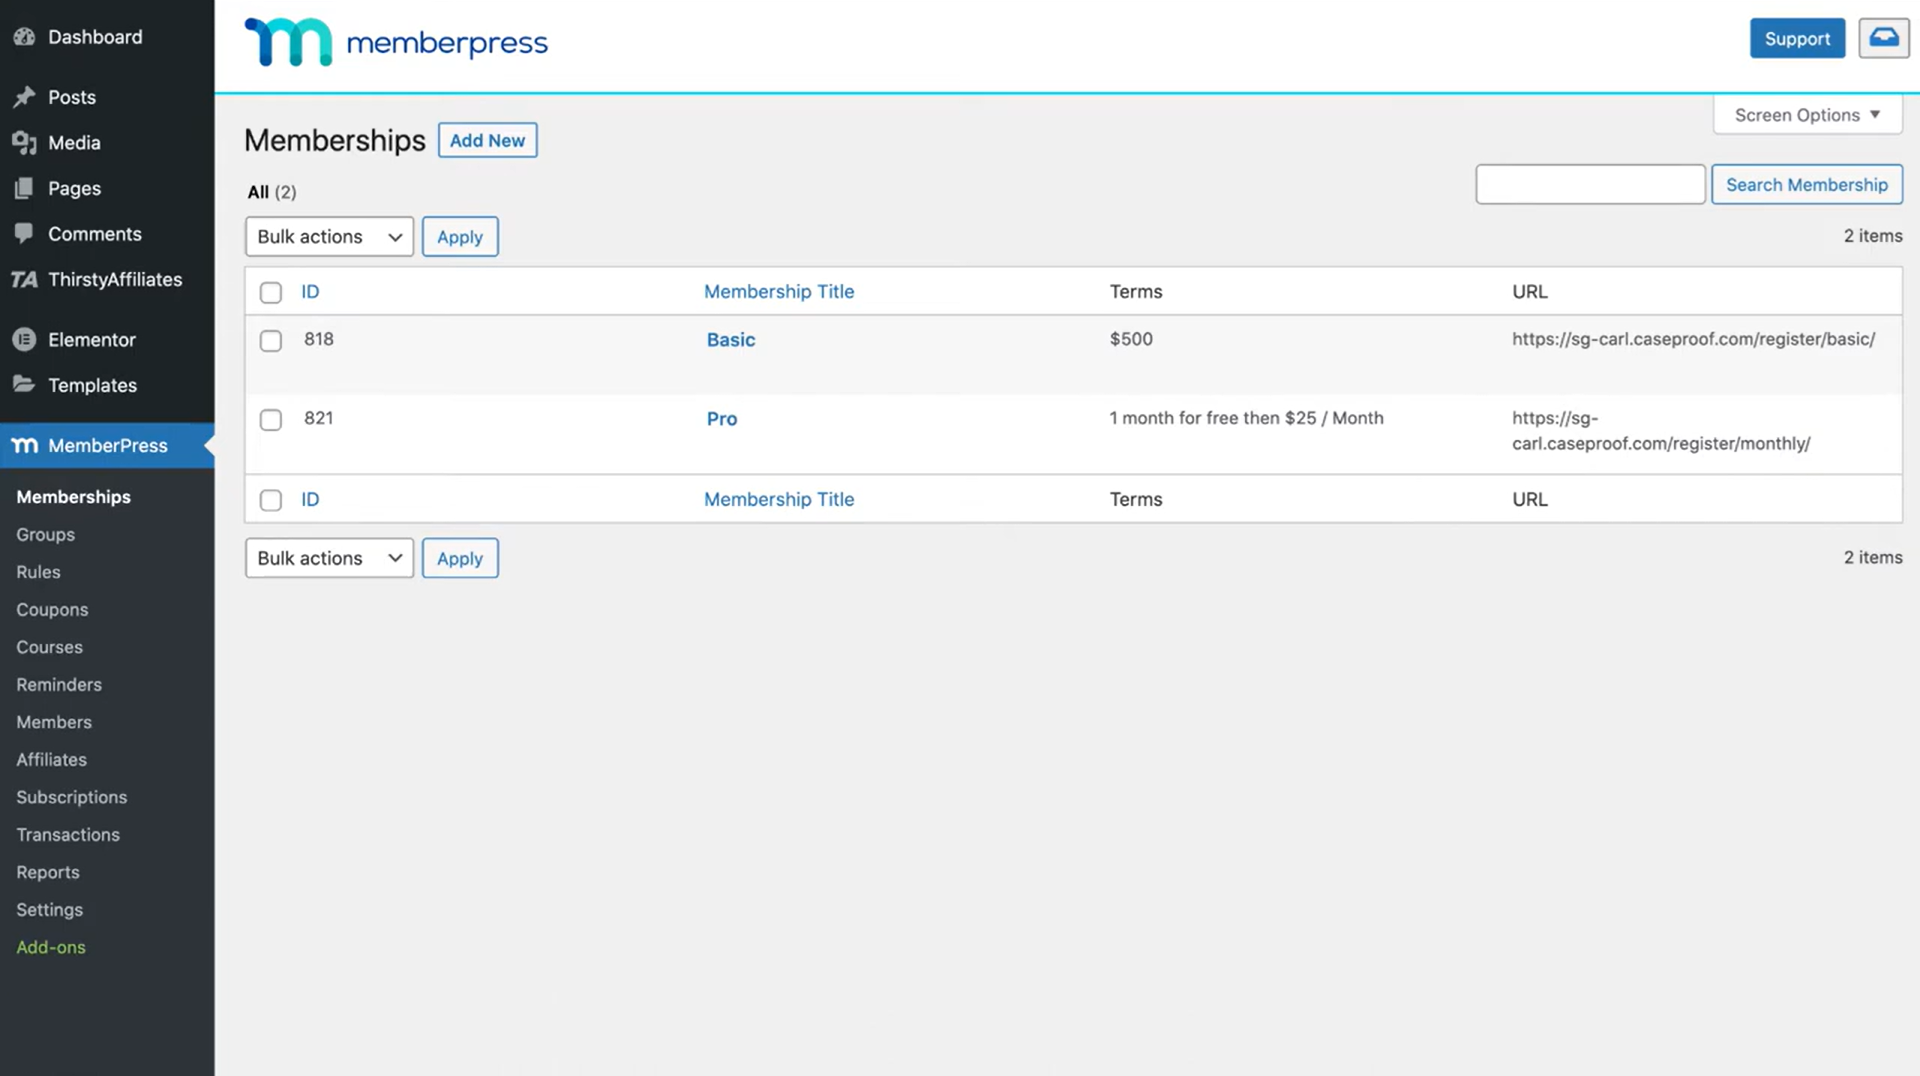This screenshot has width=1920, height=1076.
Task: Click the Posts pushpin icon
Action: click(x=25, y=97)
